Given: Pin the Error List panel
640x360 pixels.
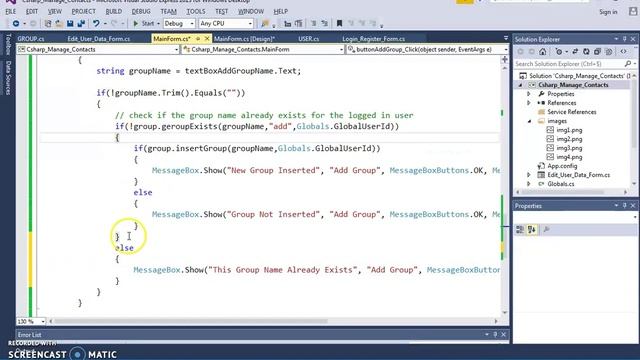Looking at the screenshot, I should [x=495, y=334].
